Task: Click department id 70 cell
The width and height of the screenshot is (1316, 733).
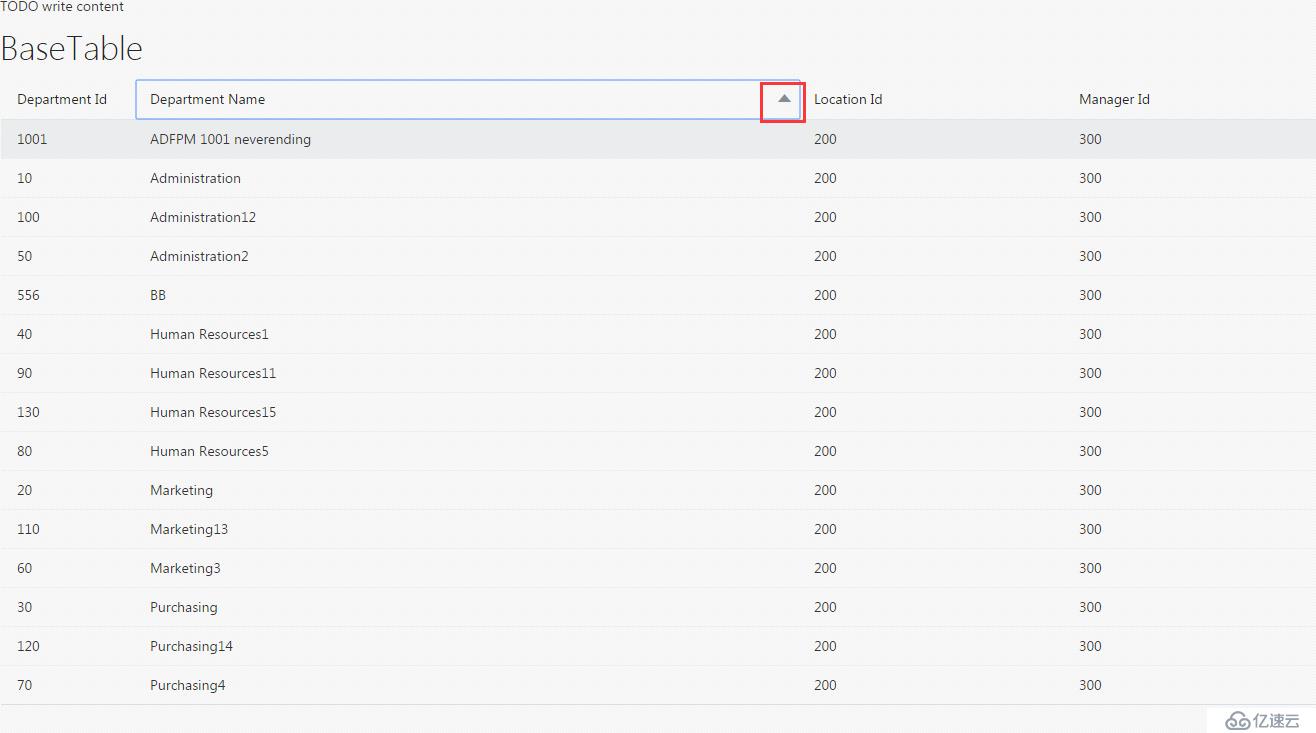Action: [x=24, y=685]
